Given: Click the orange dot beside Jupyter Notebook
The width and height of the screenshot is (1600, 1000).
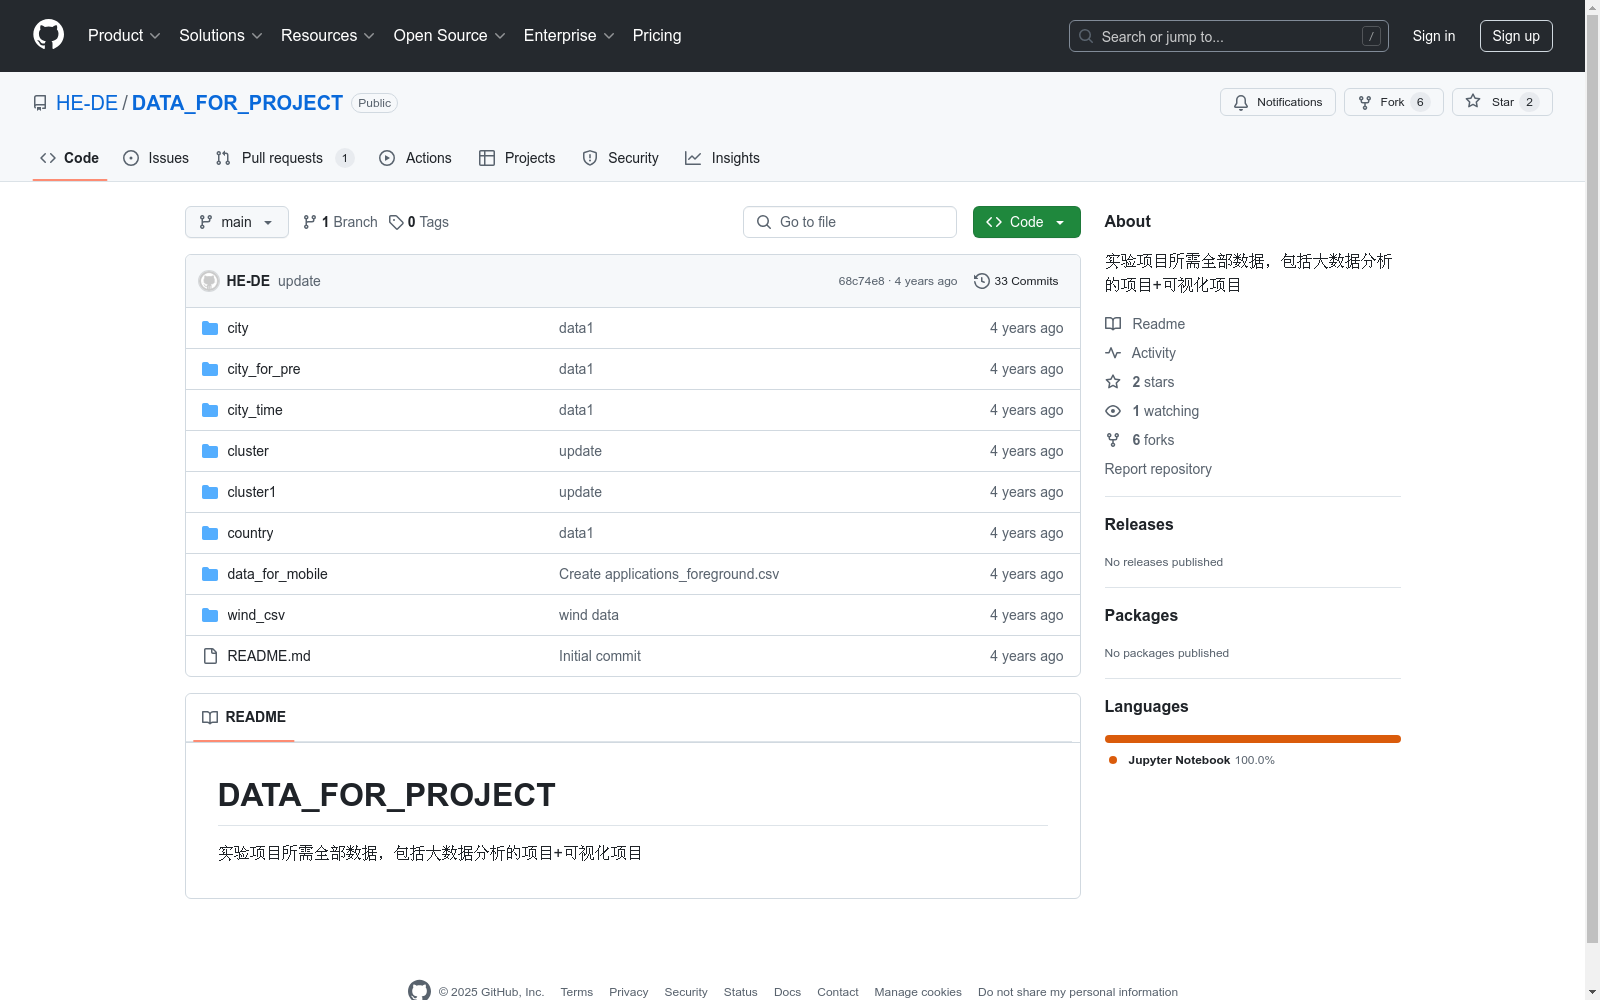Looking at the screenshot, I should (1113, 760).
